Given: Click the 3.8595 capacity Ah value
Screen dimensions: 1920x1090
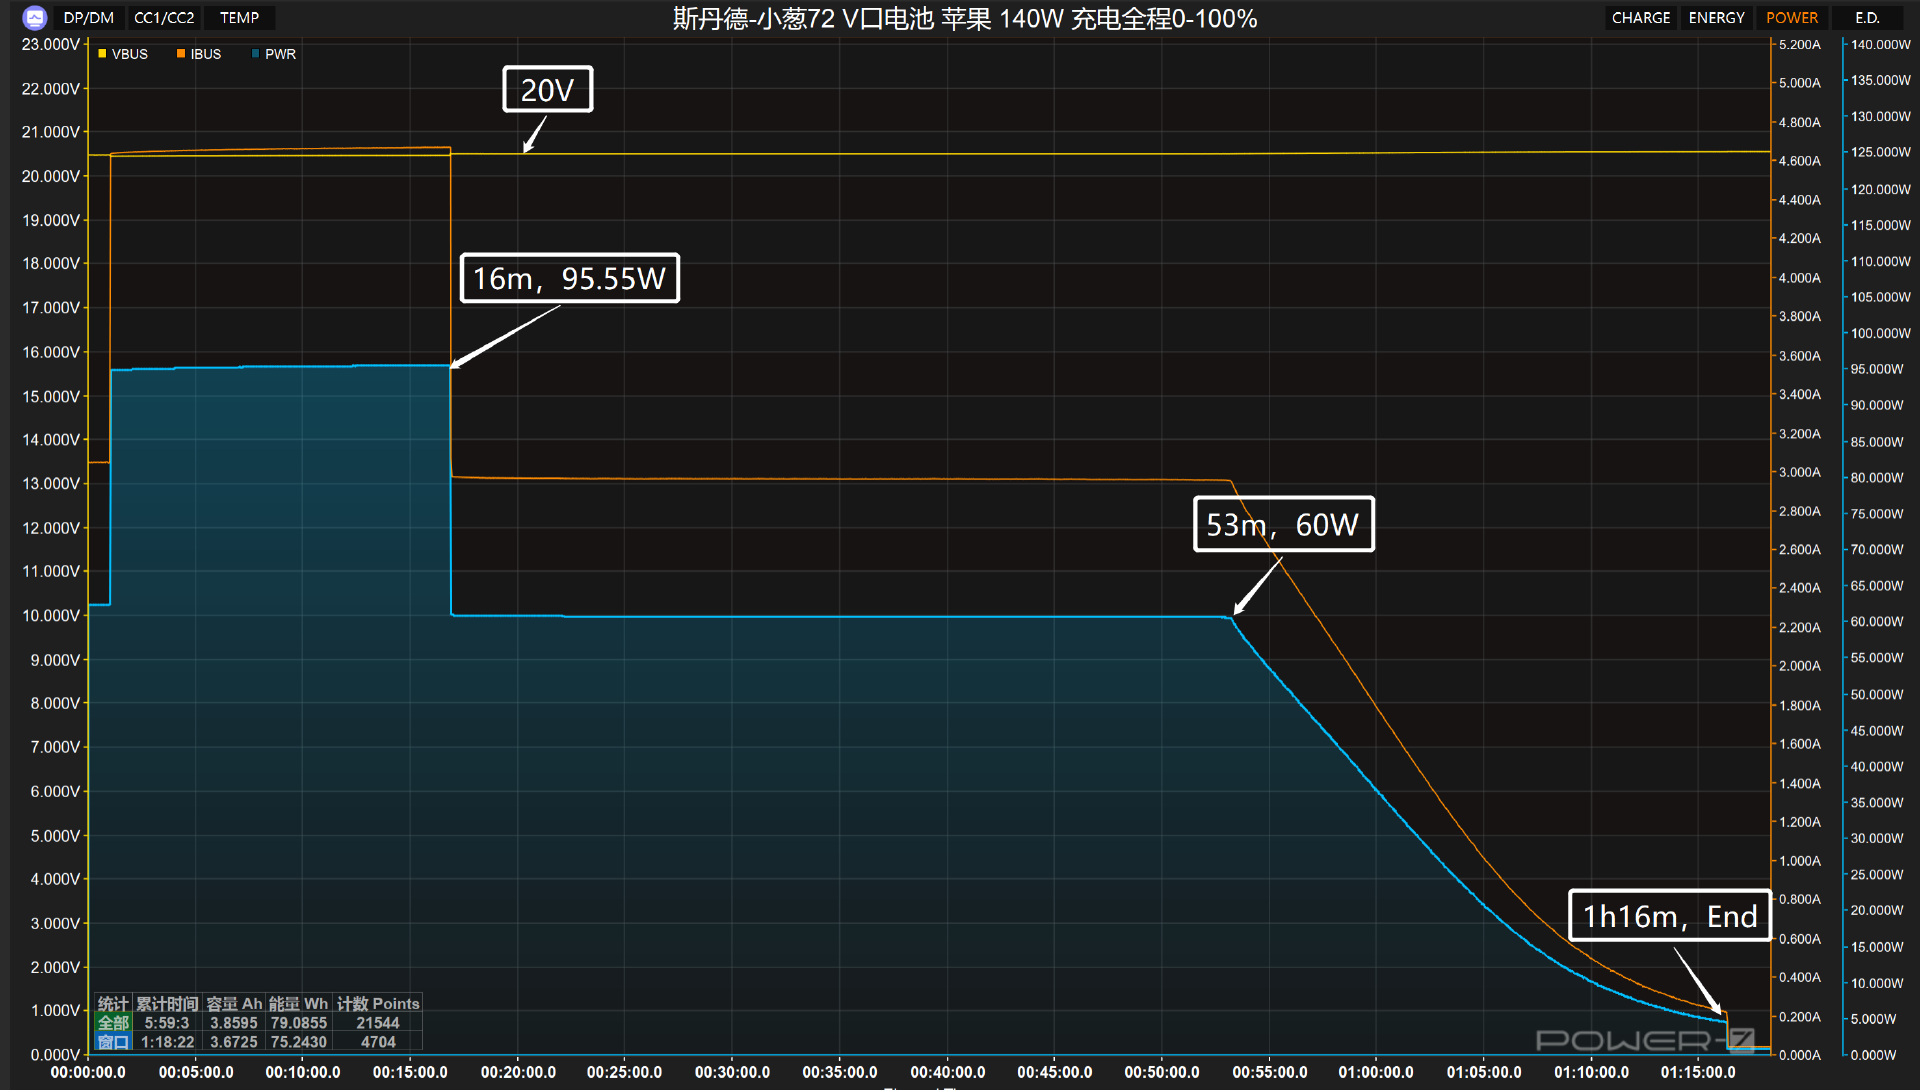Looking at the screenshot, I should pyautogui.click(x=234, y=1023).
